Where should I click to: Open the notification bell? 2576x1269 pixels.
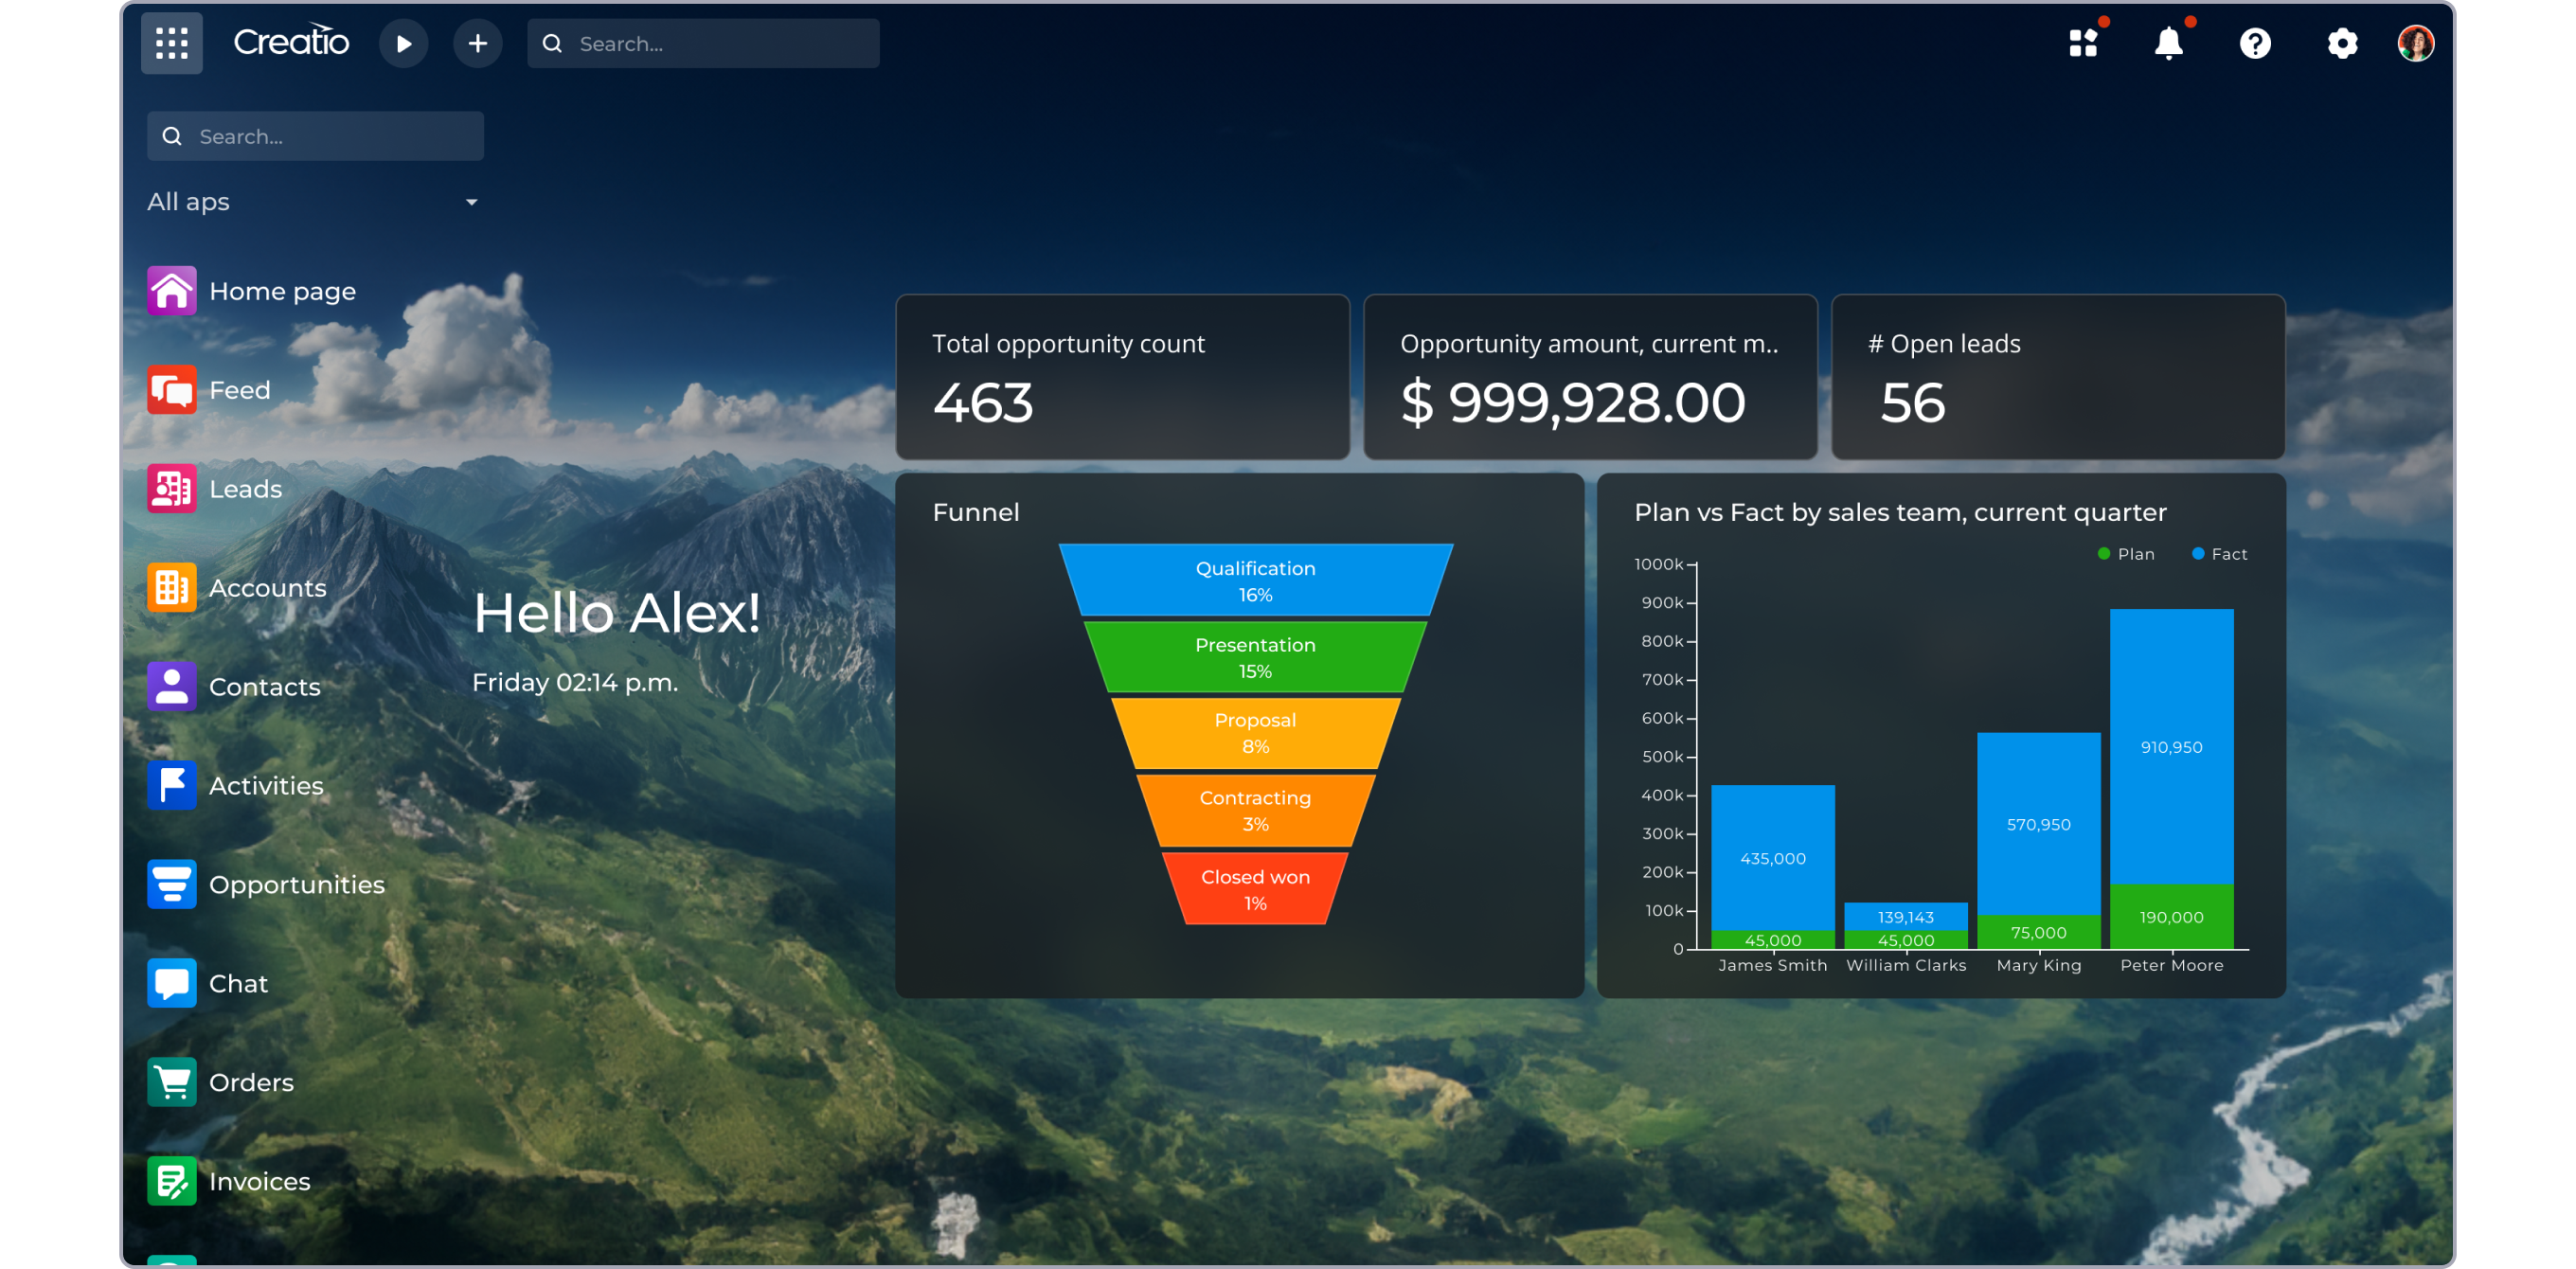pyautogui.click(x=2168, y=43)
